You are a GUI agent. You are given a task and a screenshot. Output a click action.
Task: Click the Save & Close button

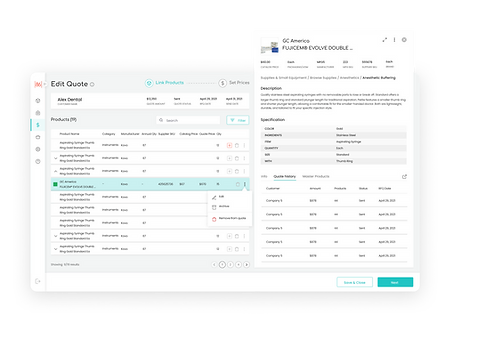point(355,282)
